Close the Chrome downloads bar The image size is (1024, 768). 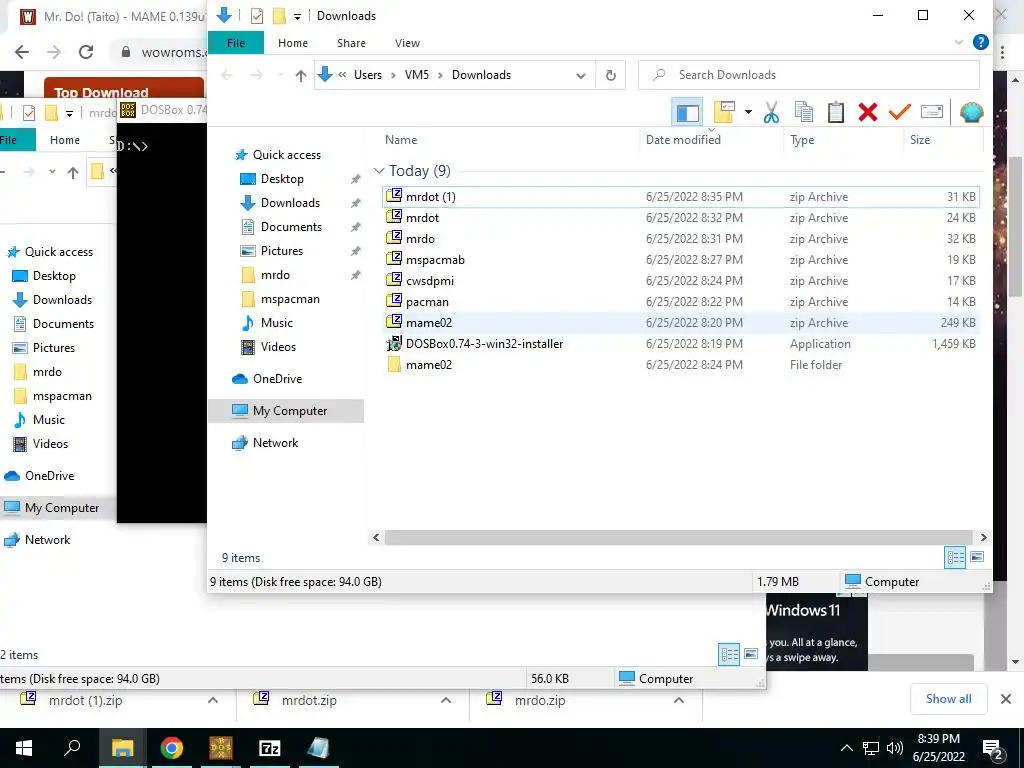1006,699
